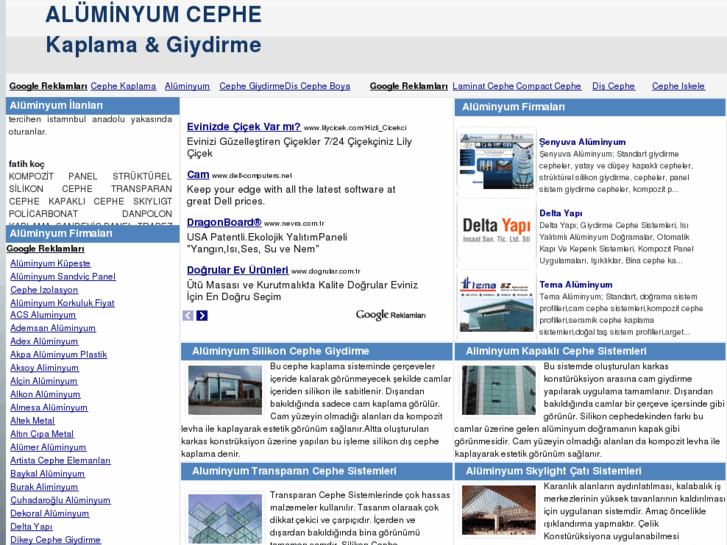
Task: Open the Şenyuva Alüminyum thumbnail image
Action: pyautogui.click(x=497, y=160)
